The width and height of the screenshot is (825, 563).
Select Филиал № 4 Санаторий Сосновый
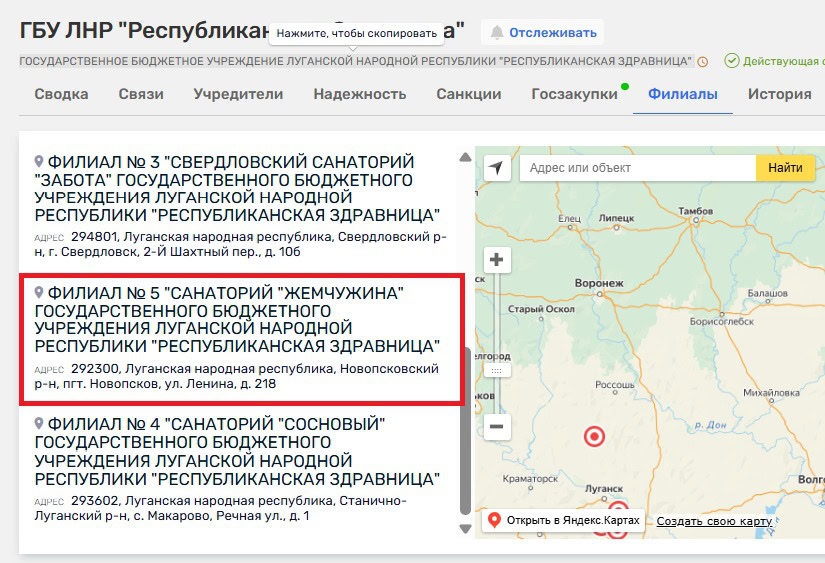pos(237,451)
